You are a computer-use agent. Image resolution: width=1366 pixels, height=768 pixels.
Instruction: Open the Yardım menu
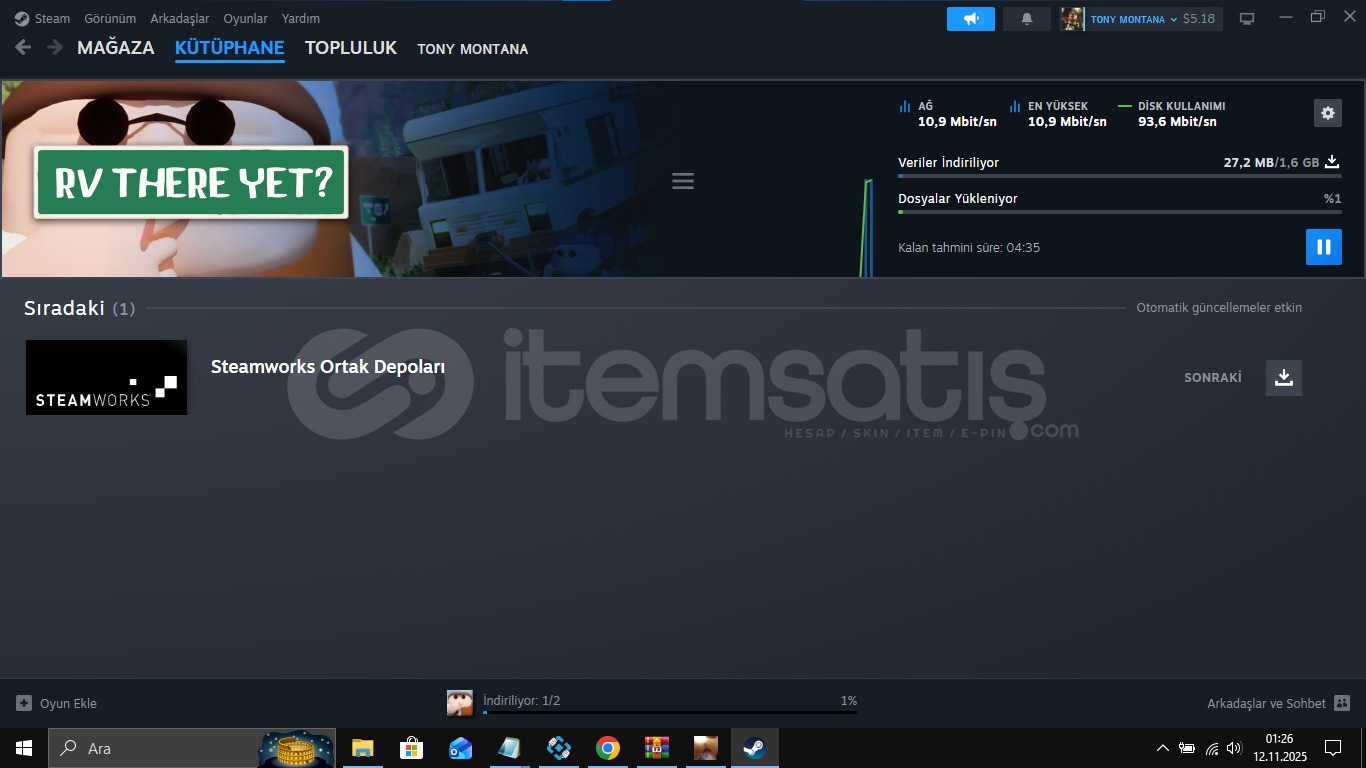click(x=301, y=19)
